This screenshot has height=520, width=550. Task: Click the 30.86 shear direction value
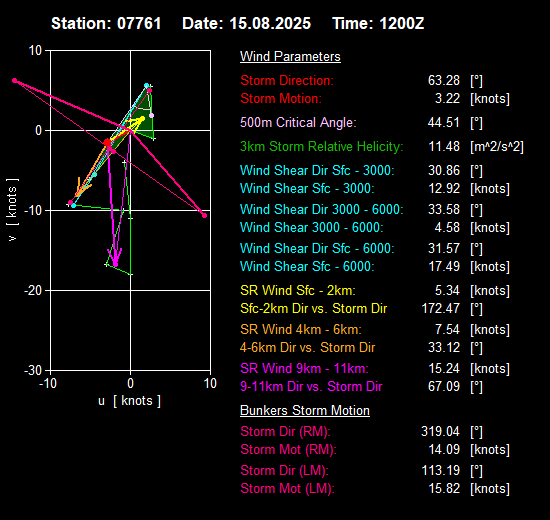tap(444, 171)
